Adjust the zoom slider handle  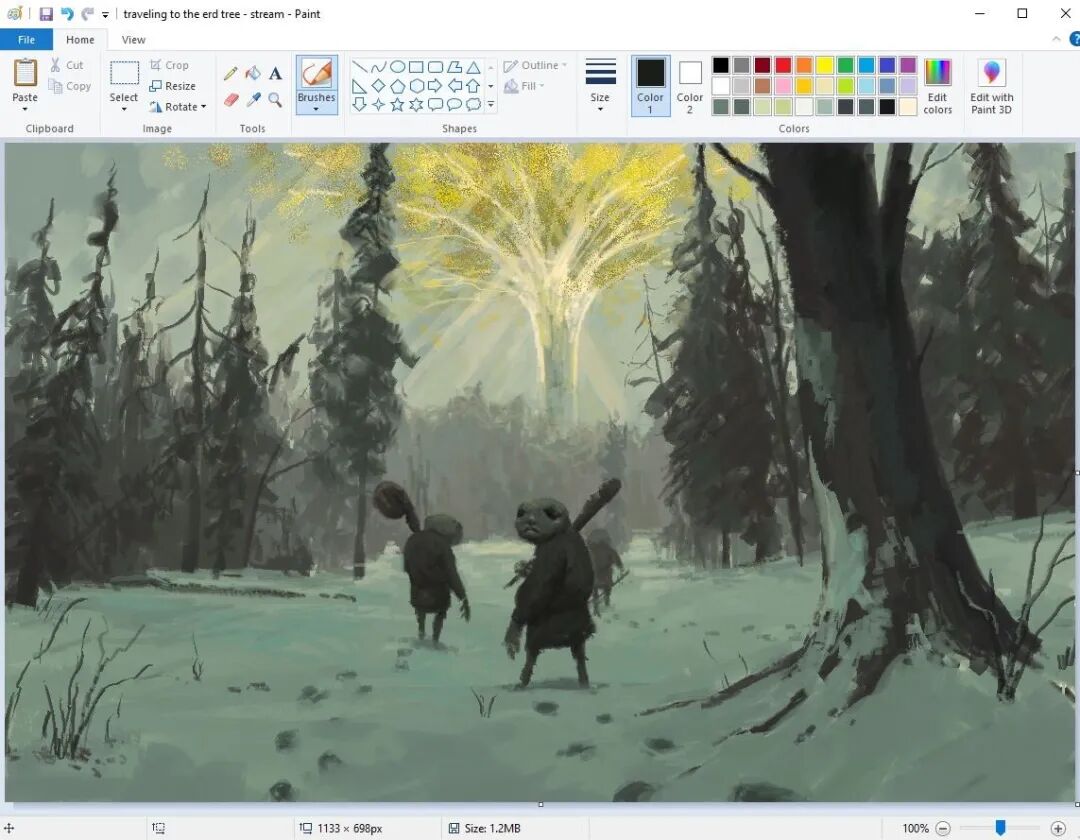pos(1000,828)
